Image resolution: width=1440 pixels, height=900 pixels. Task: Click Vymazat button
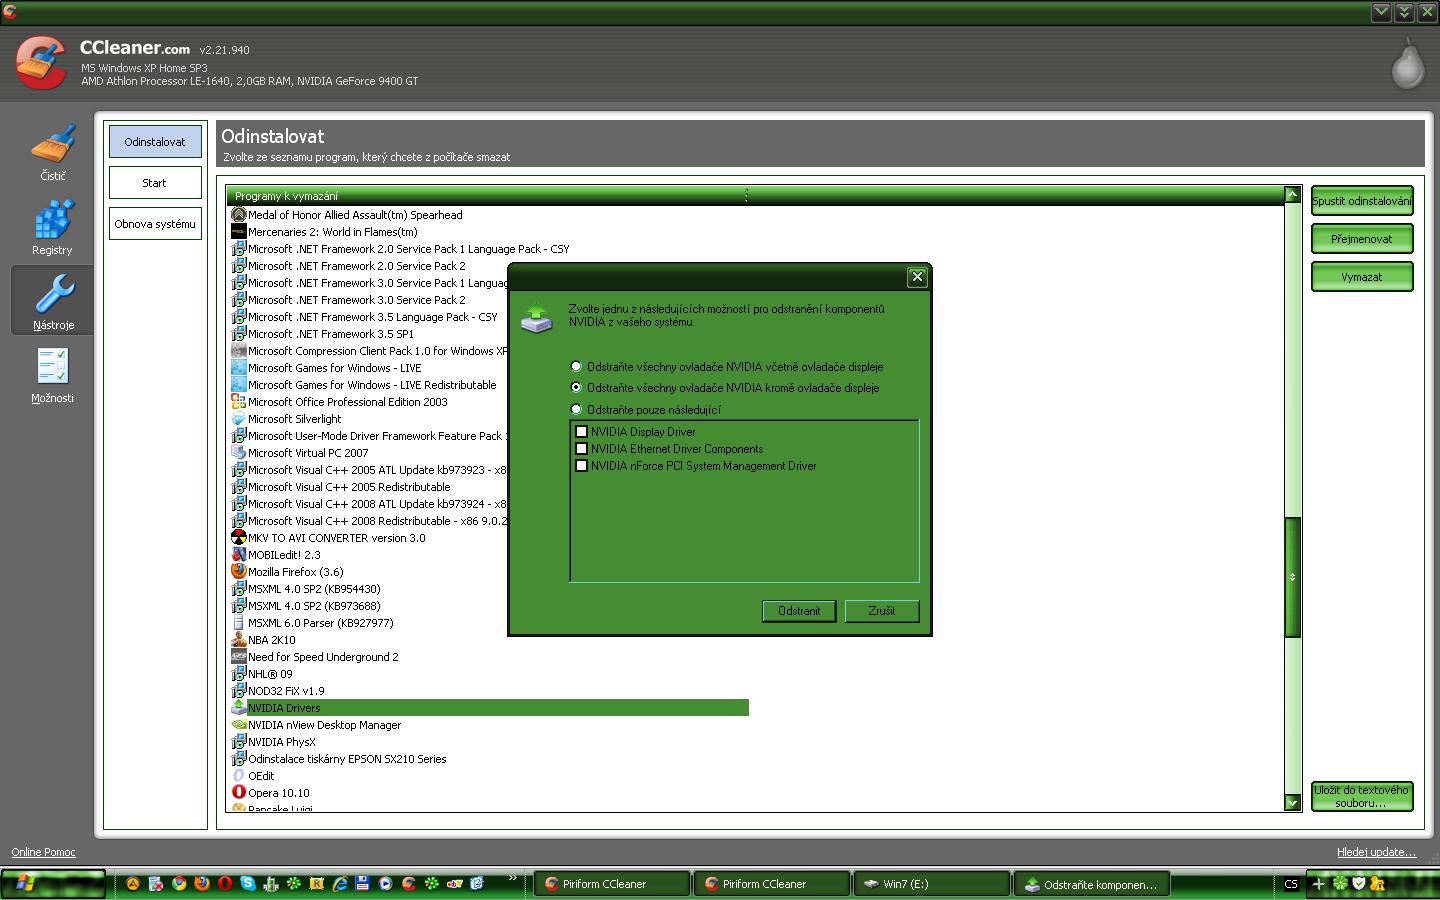[x=1362, y=277]
